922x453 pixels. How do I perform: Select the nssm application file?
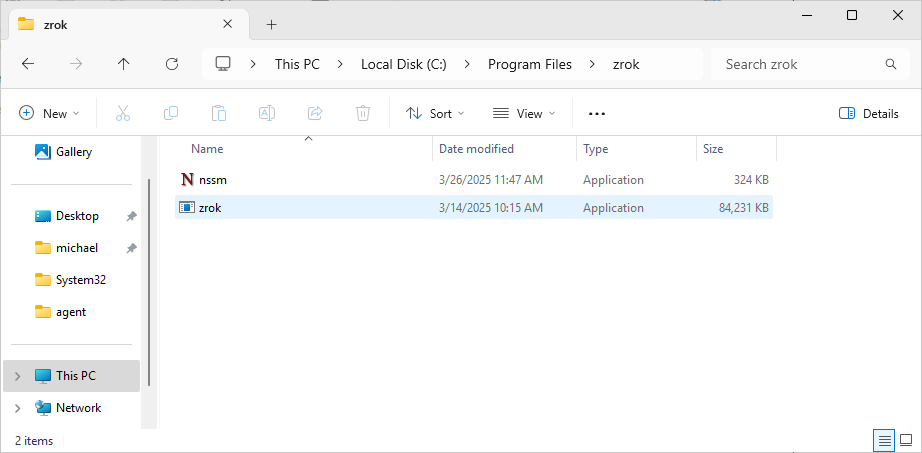(215, 180)
